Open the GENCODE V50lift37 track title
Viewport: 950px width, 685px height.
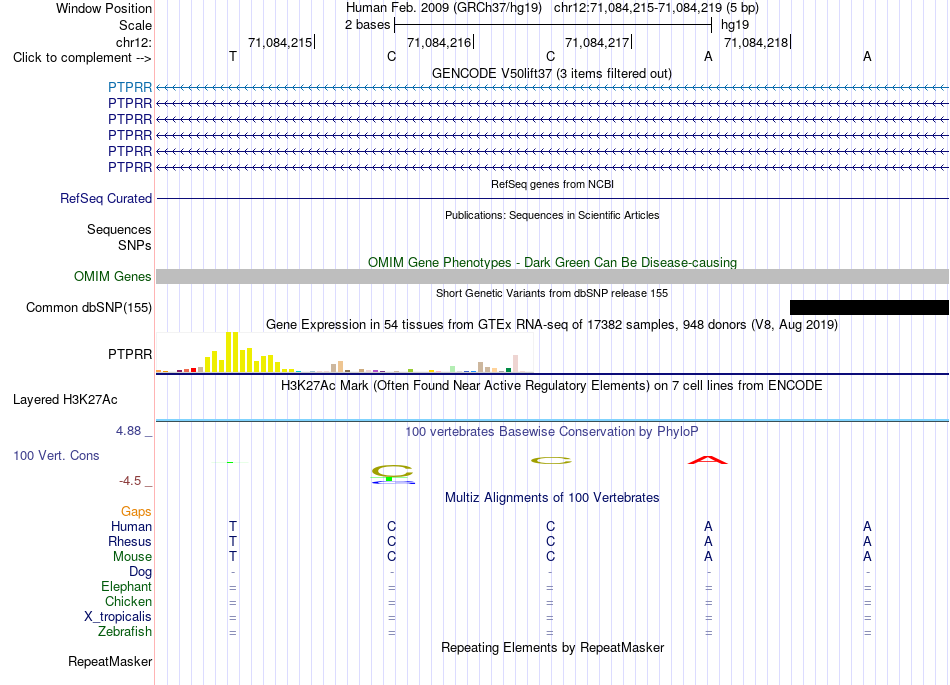551,73
